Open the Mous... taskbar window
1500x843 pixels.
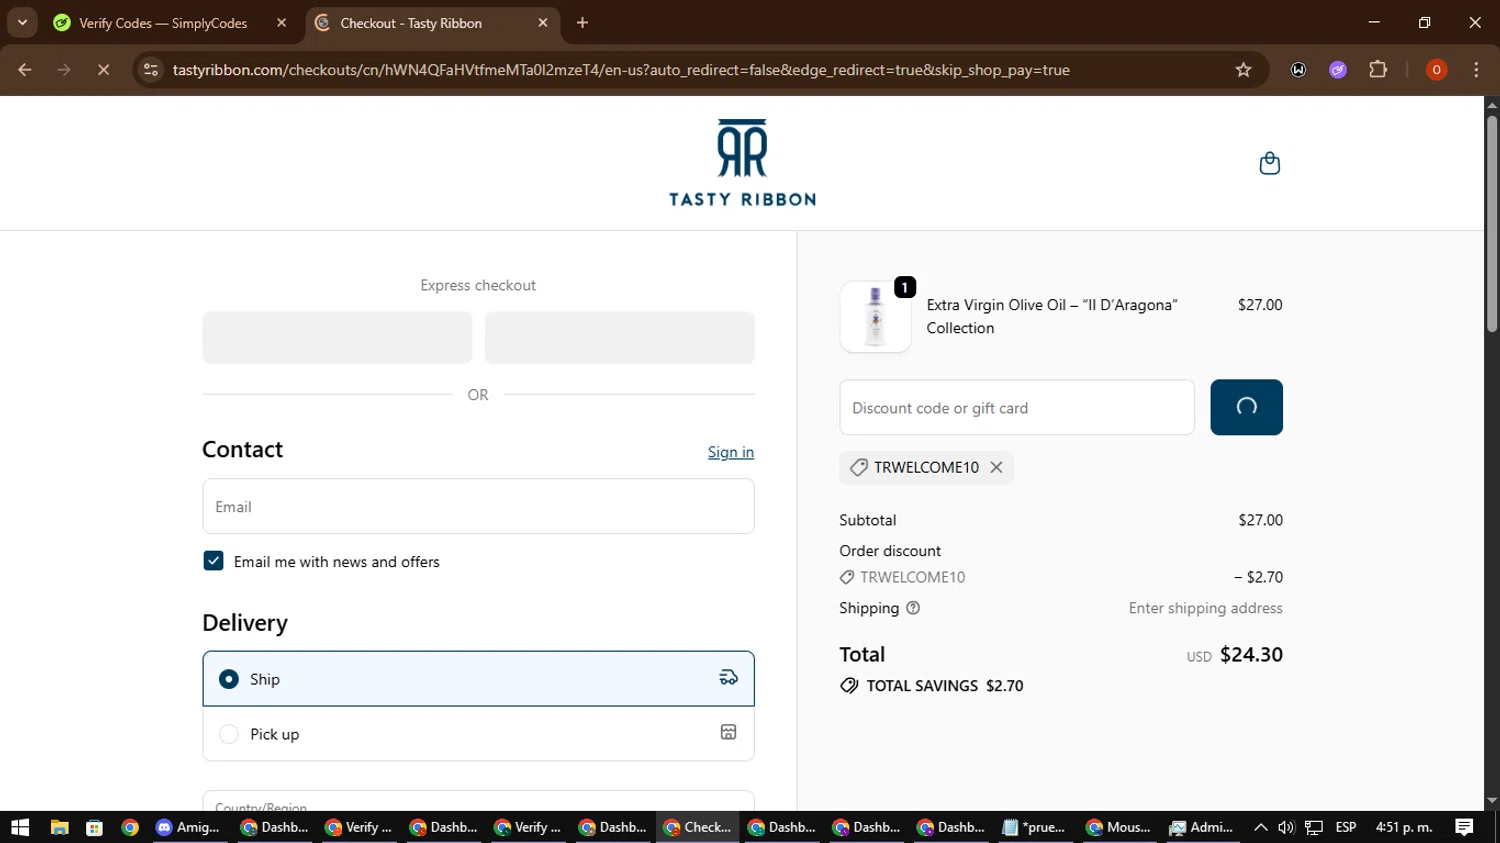tap(1119, 827)
